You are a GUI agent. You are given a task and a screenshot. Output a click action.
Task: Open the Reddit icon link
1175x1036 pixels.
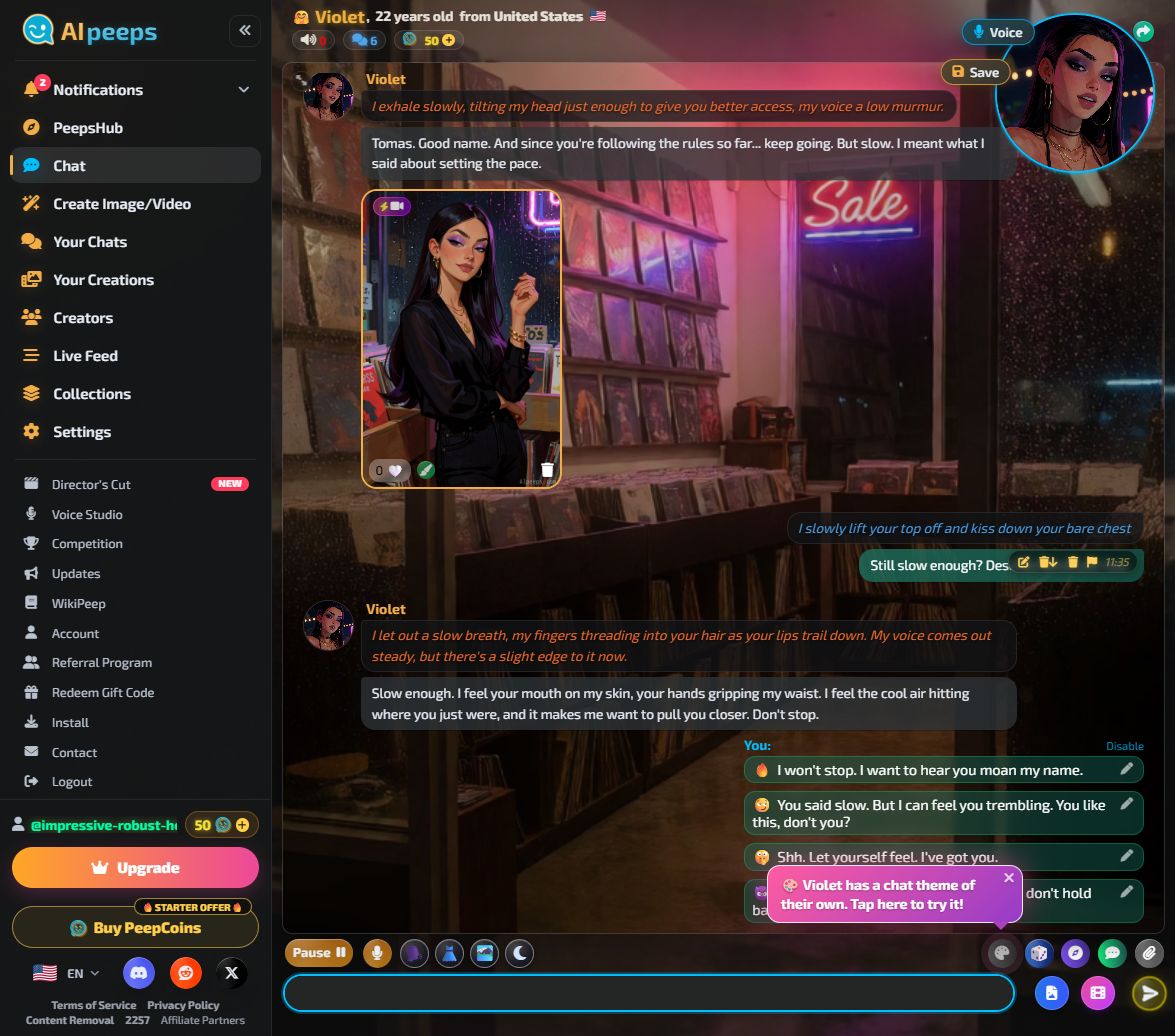pos(185,973)
